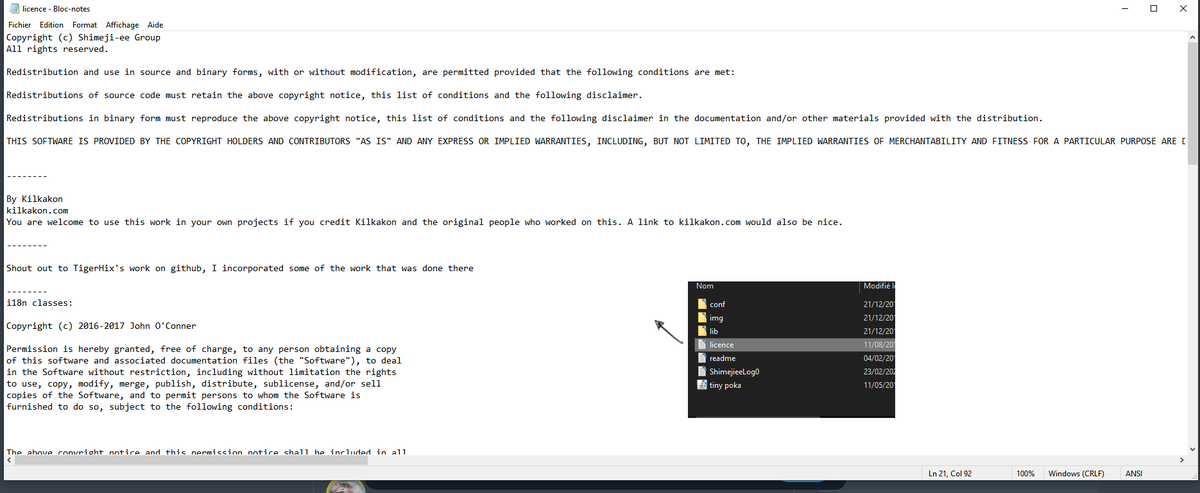Click the tiny poka application icon

(x=702, y=385)
